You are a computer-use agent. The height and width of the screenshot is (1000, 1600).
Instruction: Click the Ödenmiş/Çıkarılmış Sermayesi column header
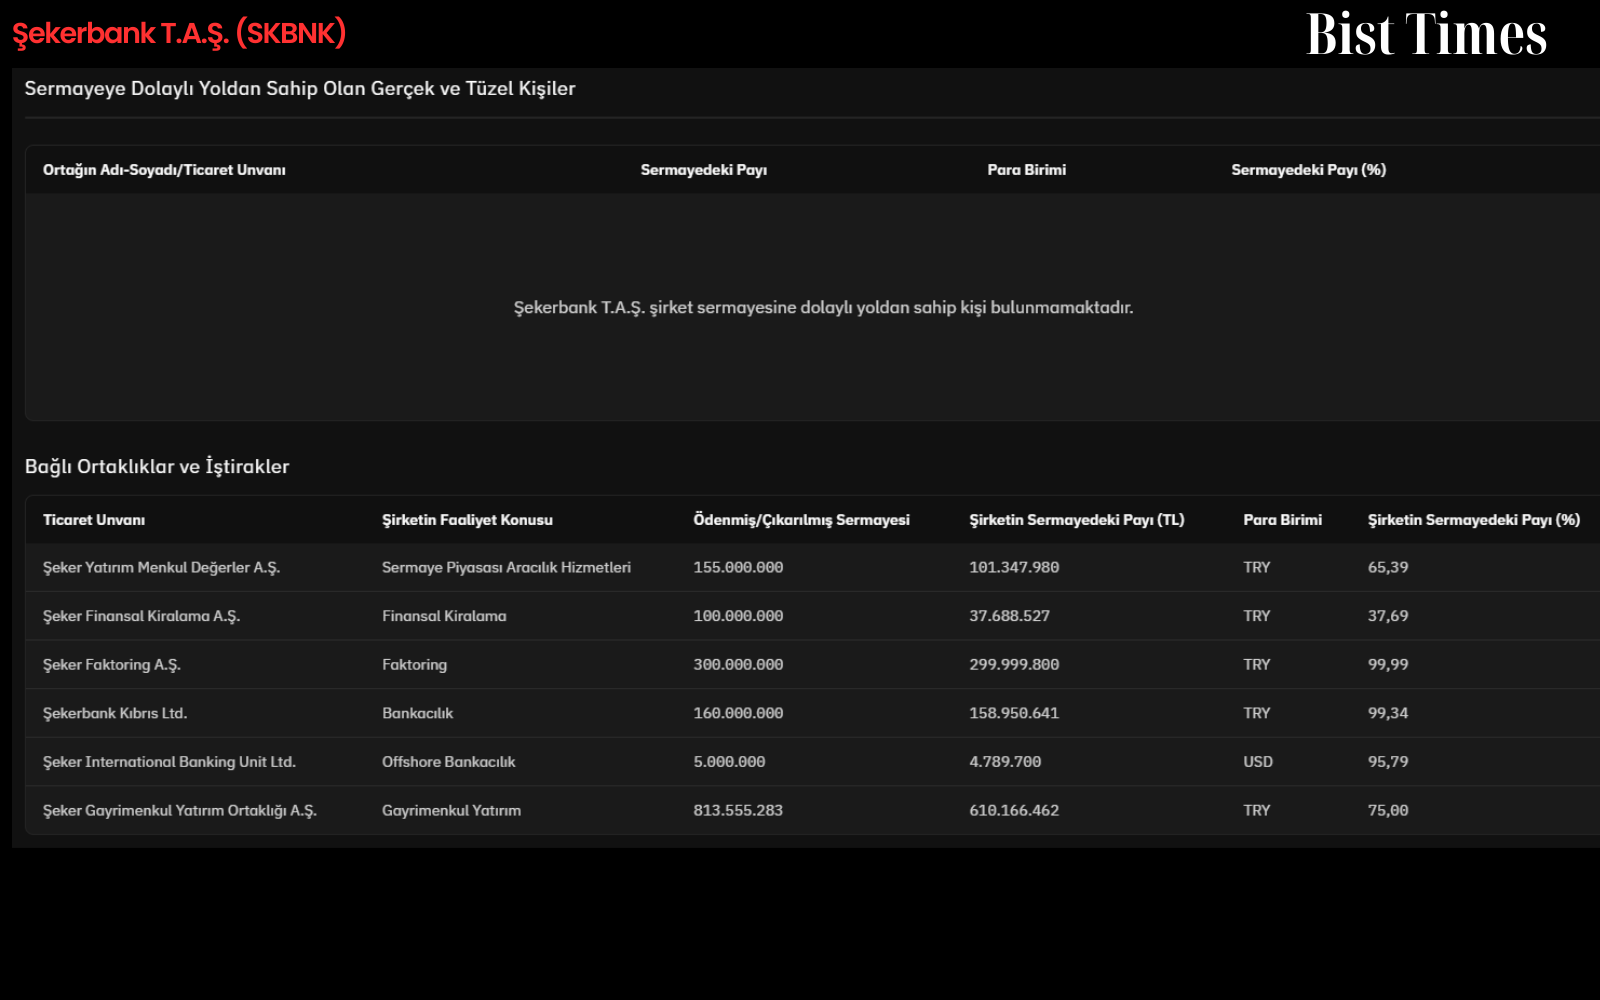tap(802, 520)
